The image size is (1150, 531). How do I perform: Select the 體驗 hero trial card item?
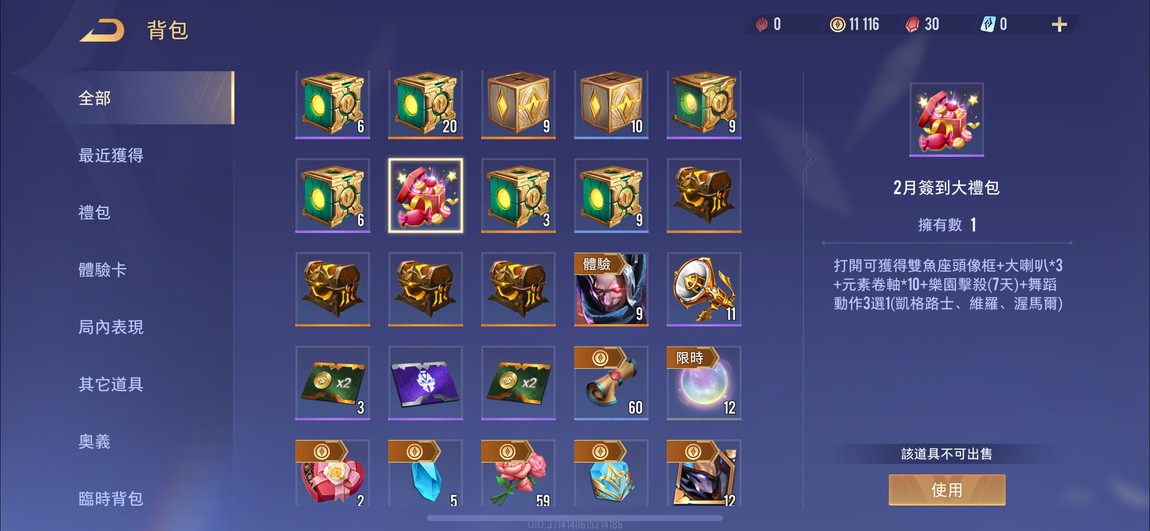(611, 290)
